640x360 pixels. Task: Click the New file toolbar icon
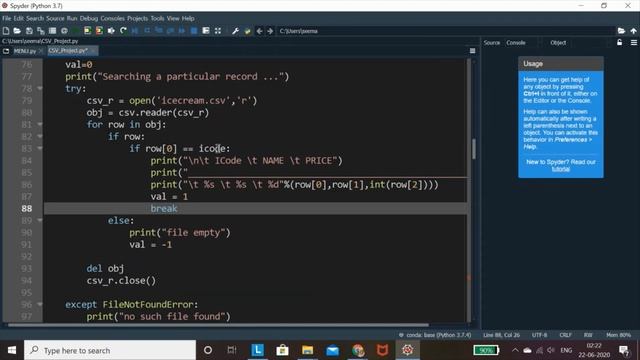pyautogui.click(x=6, y=31)
